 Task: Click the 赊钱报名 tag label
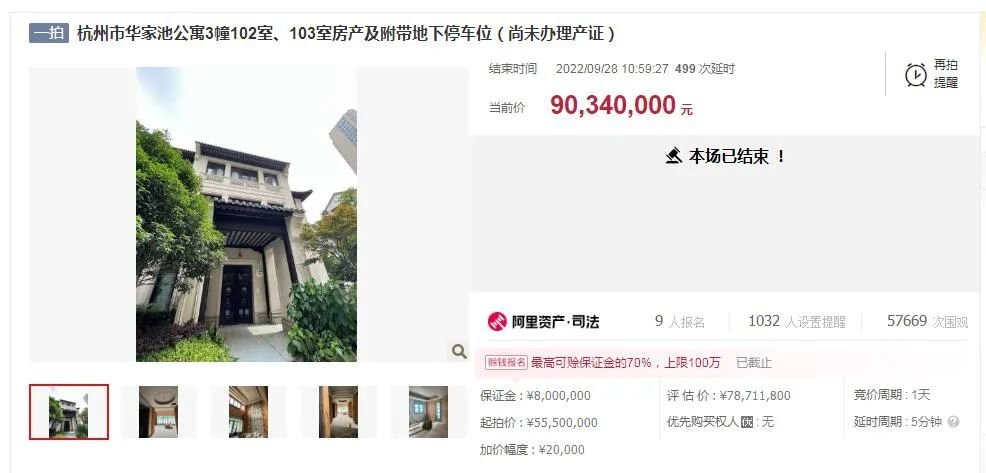coord(506,362)
